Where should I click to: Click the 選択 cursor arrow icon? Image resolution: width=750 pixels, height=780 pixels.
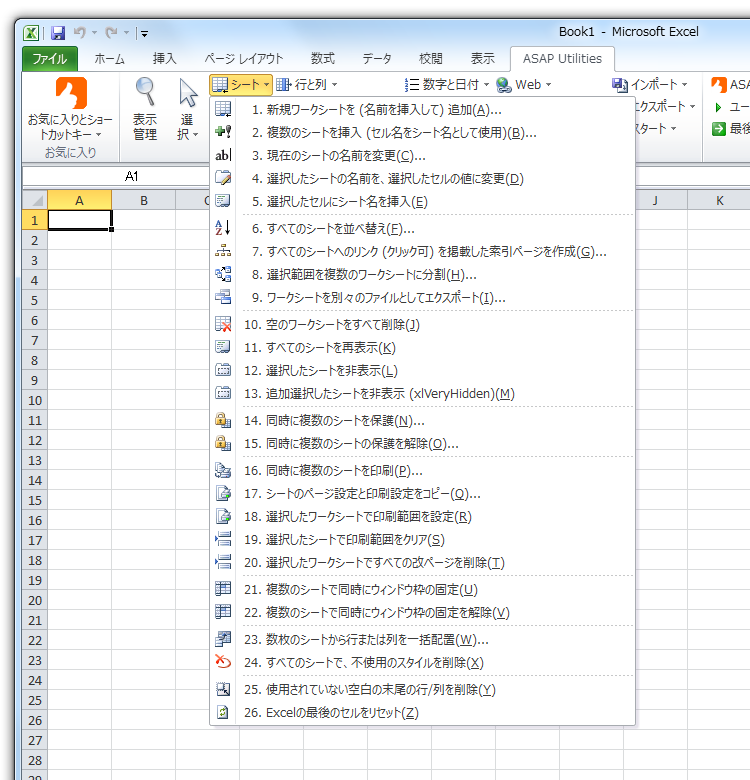click(188, 93)
